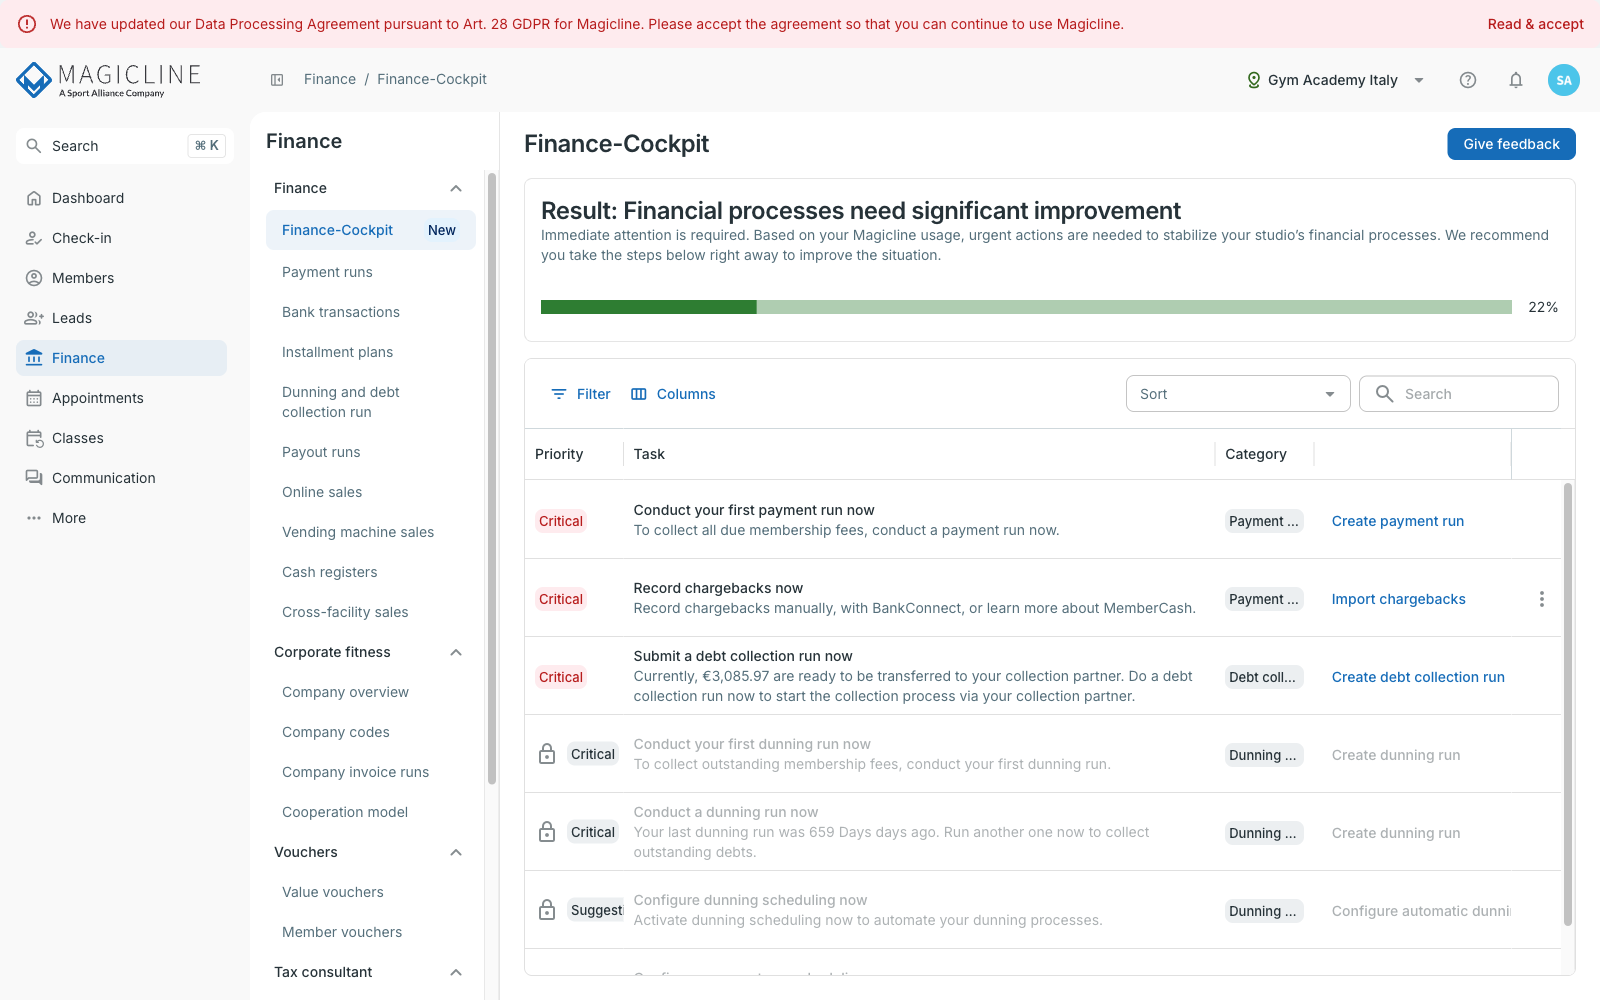The height and width of the screenshot is (1000, 1600).
Task: Collapse the Finance submenu group
Action: (456, 188)
